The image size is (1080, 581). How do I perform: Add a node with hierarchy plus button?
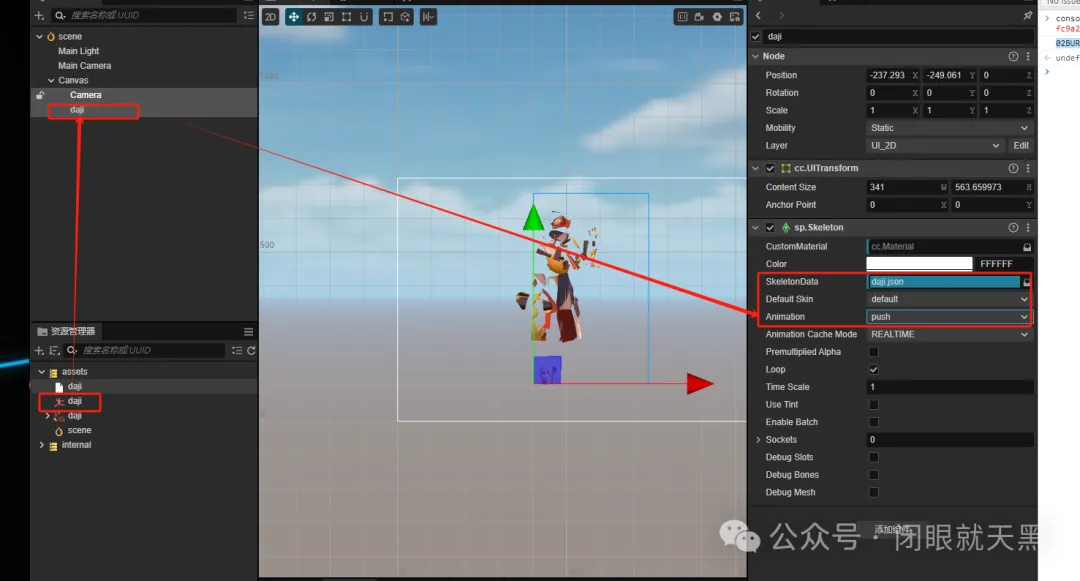click(x=39, y=15)
